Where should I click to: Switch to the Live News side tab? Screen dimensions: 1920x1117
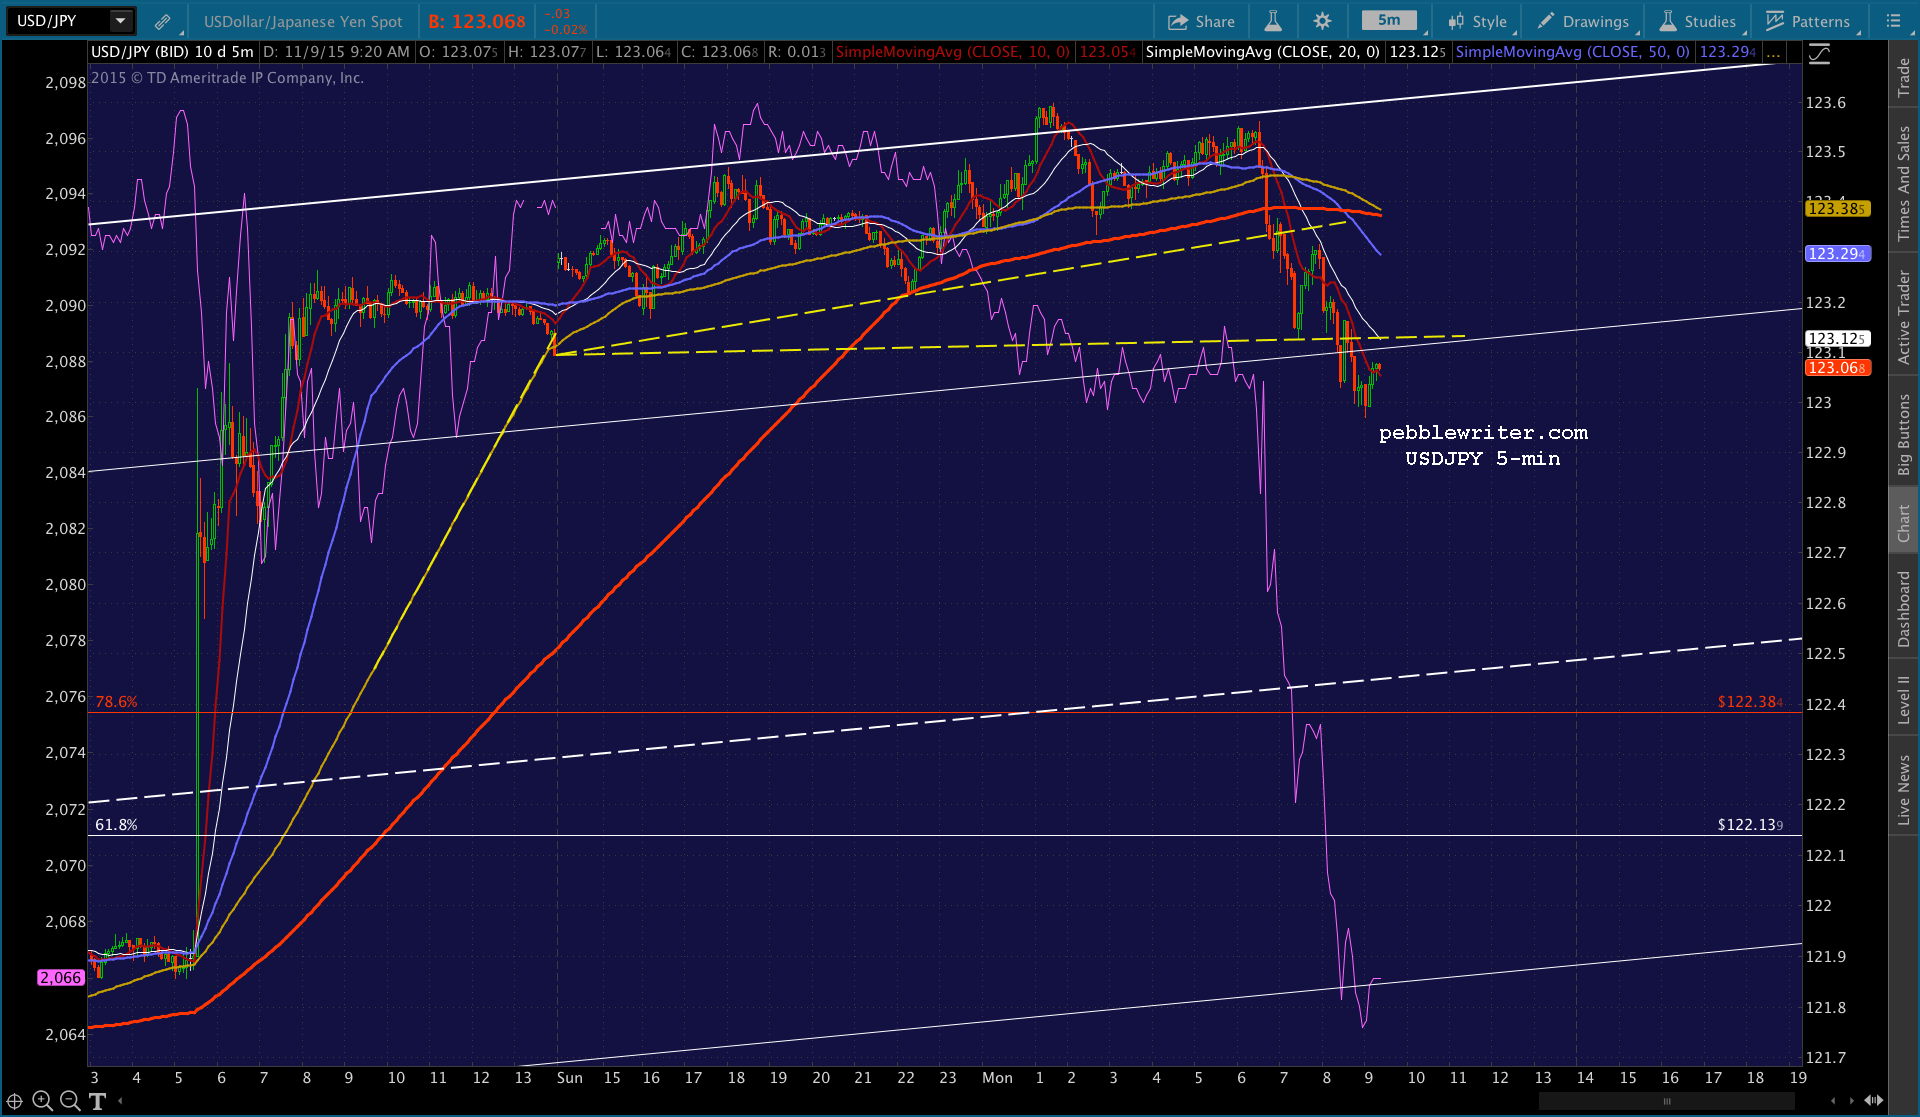1903,788
